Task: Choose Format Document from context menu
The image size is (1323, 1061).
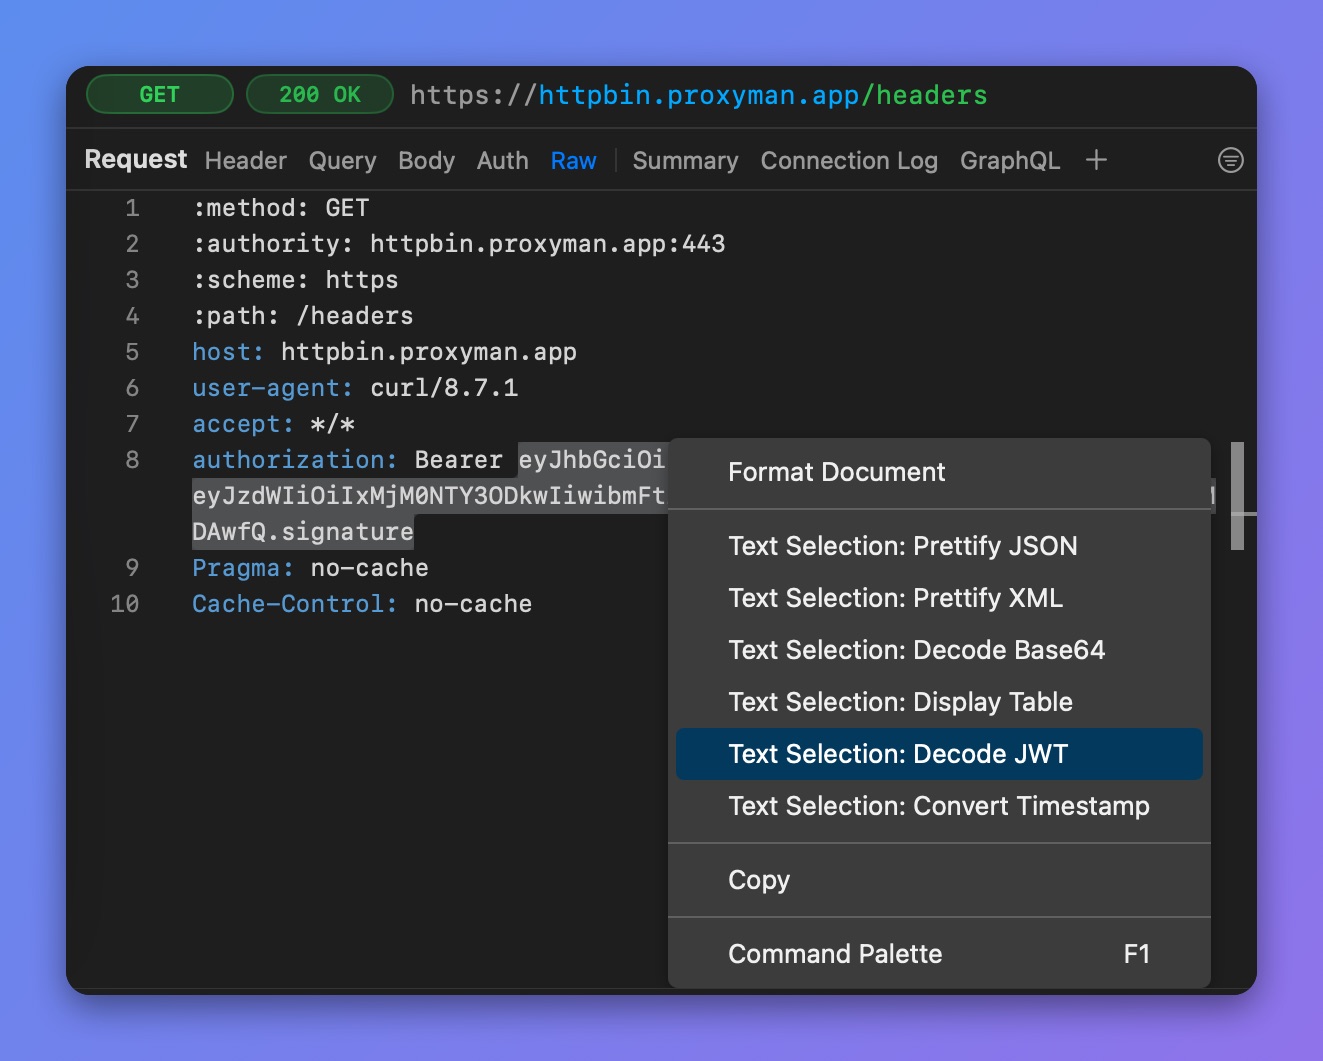Action: pyautogui.click(x=939, y=472)
